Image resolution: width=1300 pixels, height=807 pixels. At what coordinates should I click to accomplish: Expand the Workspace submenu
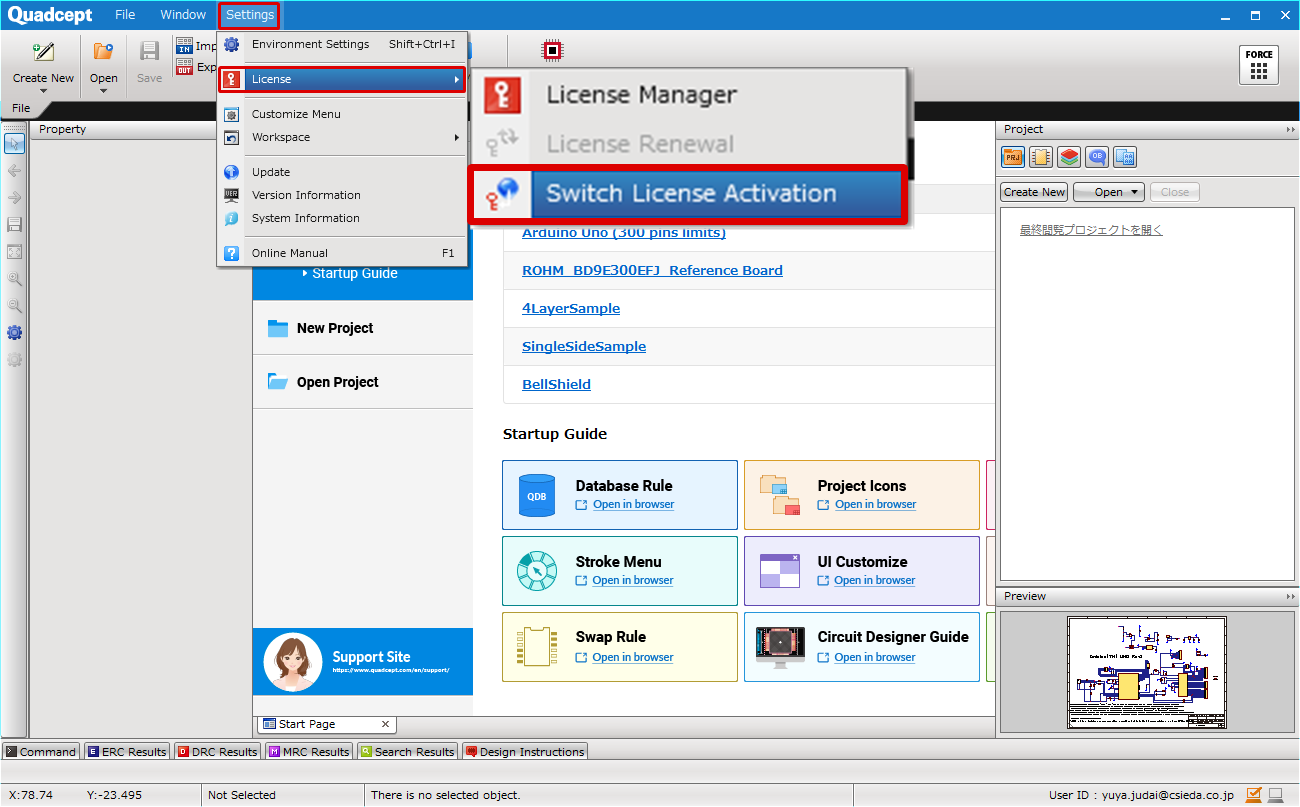click(342, 137)
